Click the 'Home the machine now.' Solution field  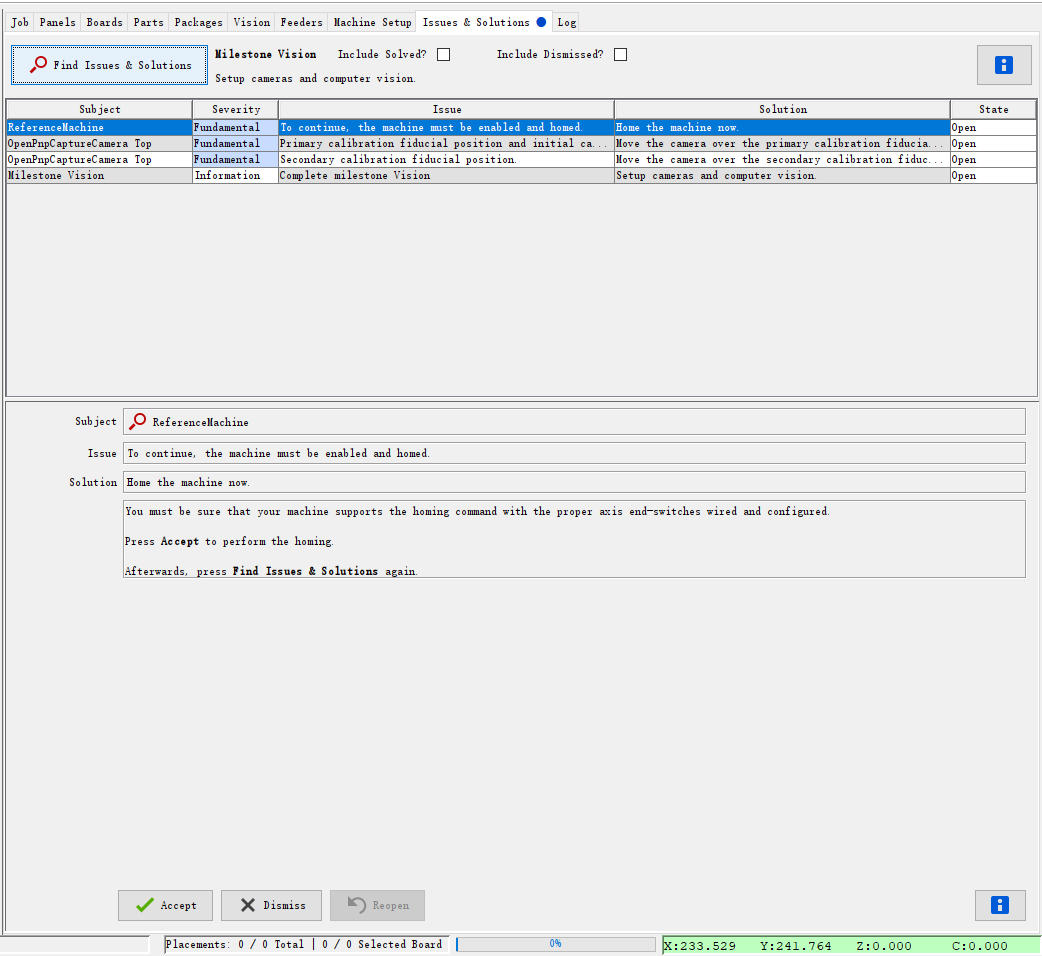click(x=575, y=482)
